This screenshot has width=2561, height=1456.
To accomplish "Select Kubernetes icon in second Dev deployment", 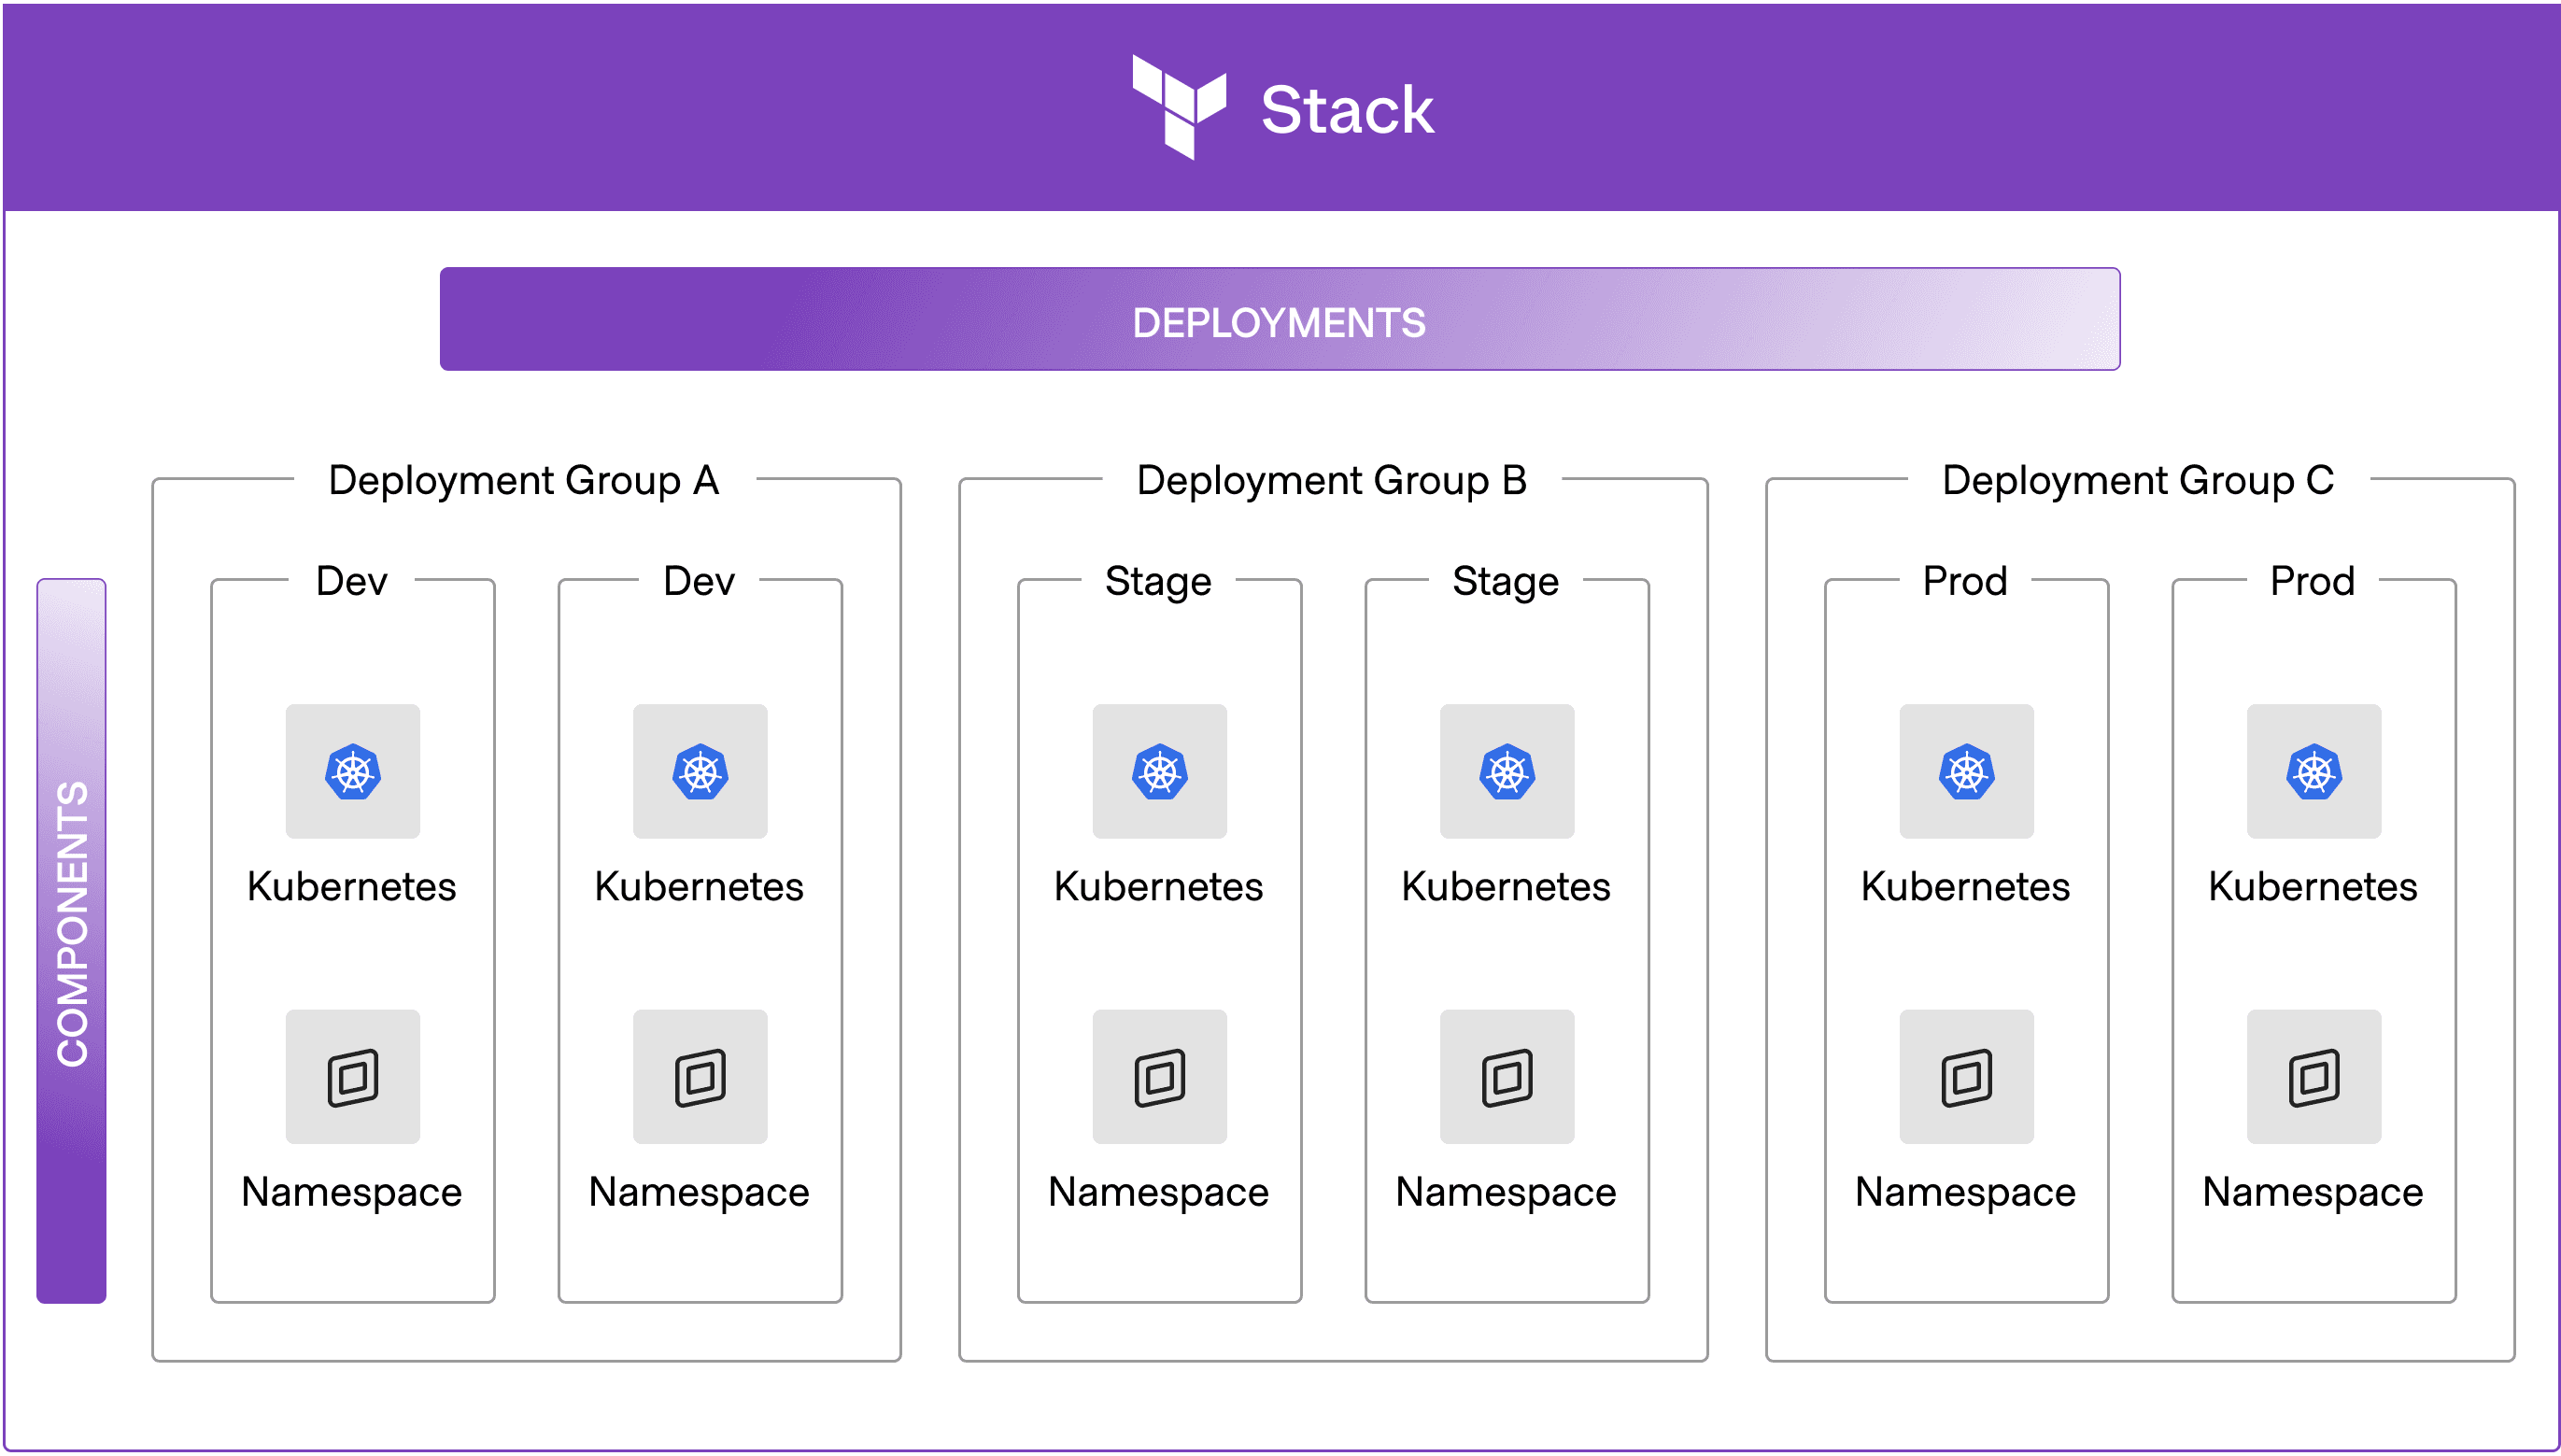I will [x=700, y=771].
